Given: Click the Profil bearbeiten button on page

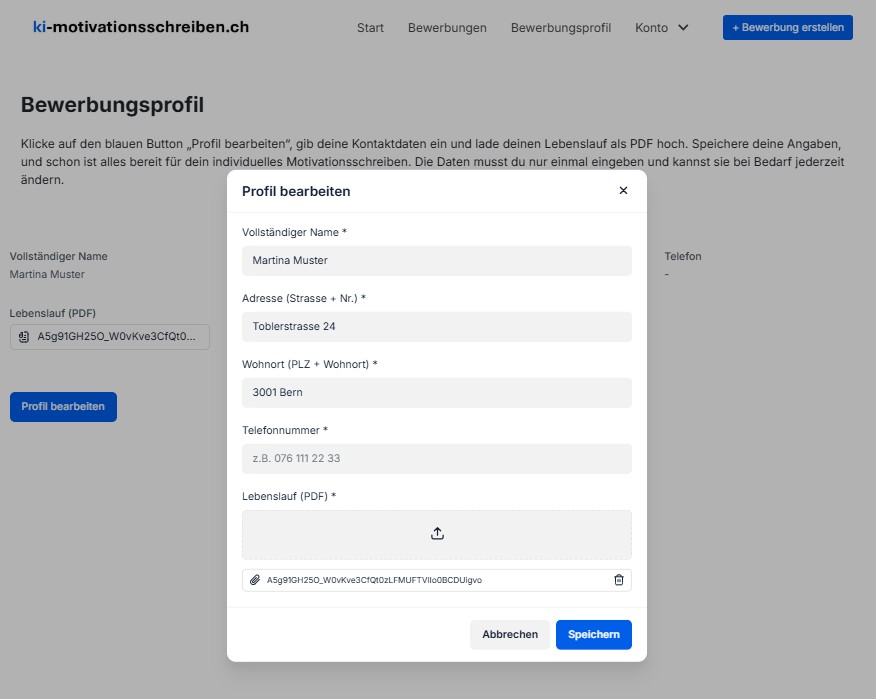Looking at the screenshot, I should coord(63,407).
